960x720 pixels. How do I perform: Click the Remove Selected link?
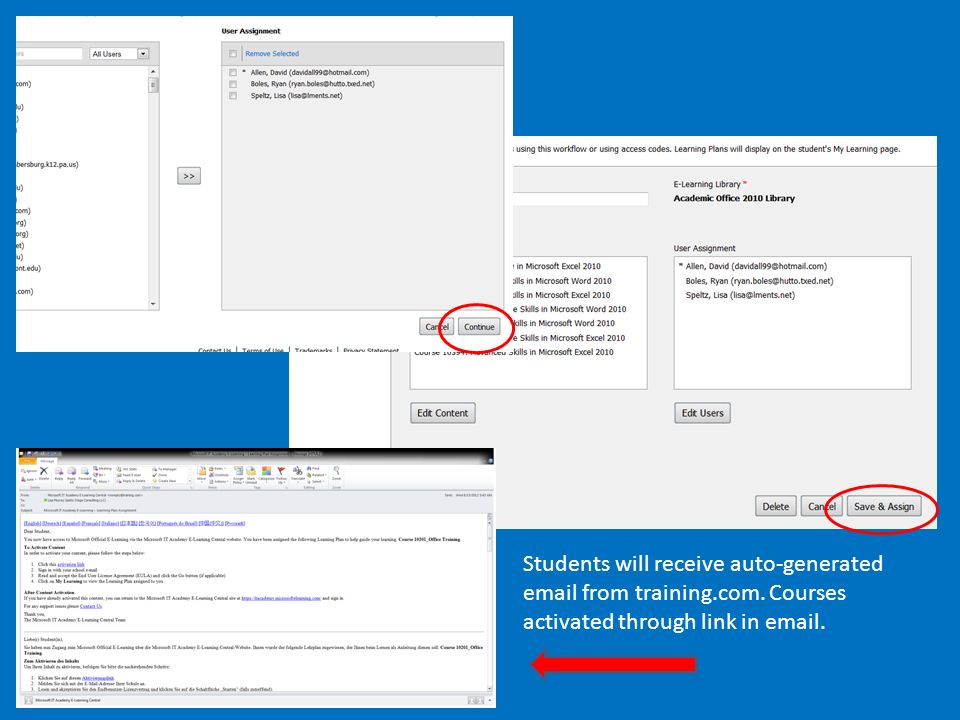tap(272, 53)
